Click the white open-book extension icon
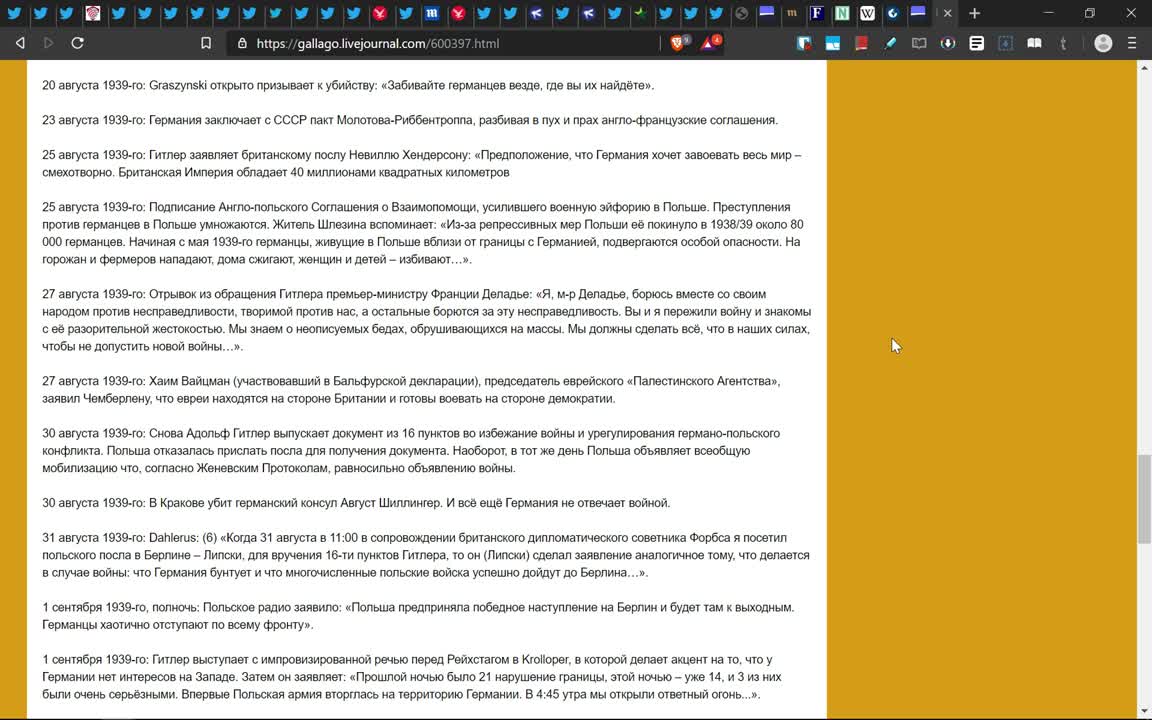 click(1034, 43)
